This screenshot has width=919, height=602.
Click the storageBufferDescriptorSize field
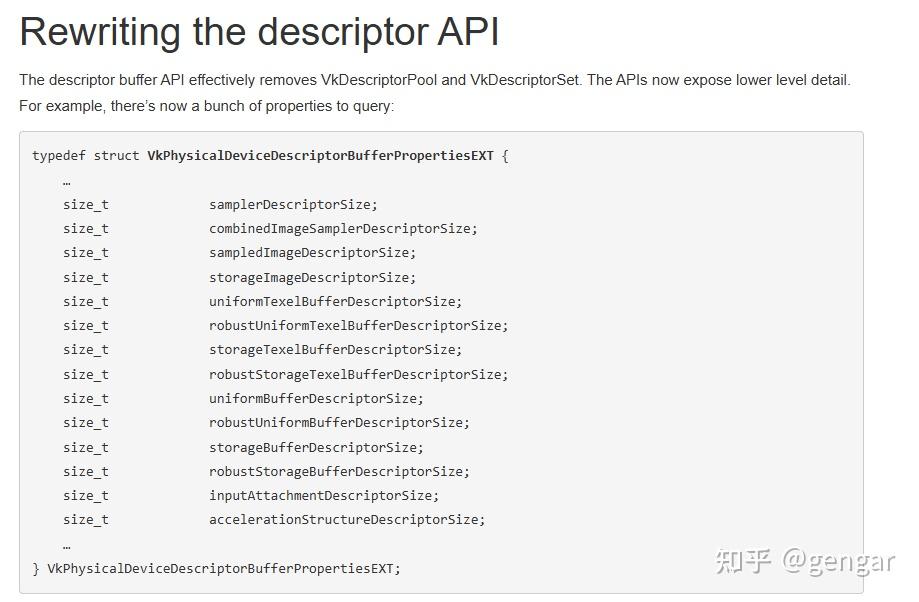[316, 447]
